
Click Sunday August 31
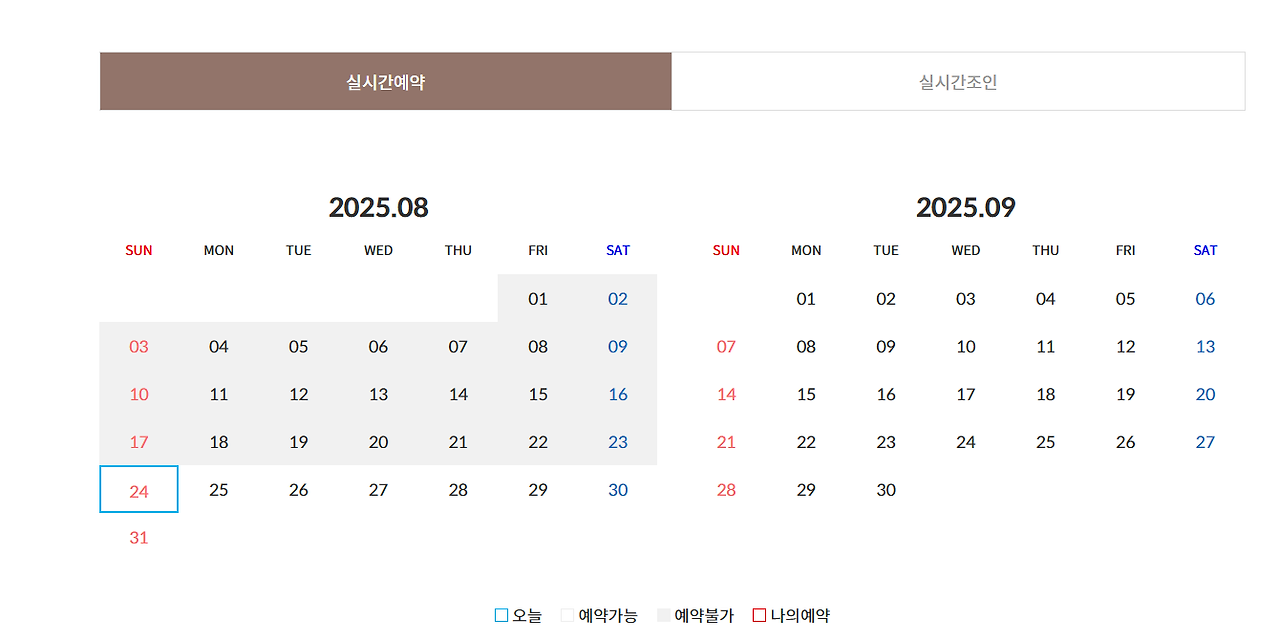click(139, 537)
